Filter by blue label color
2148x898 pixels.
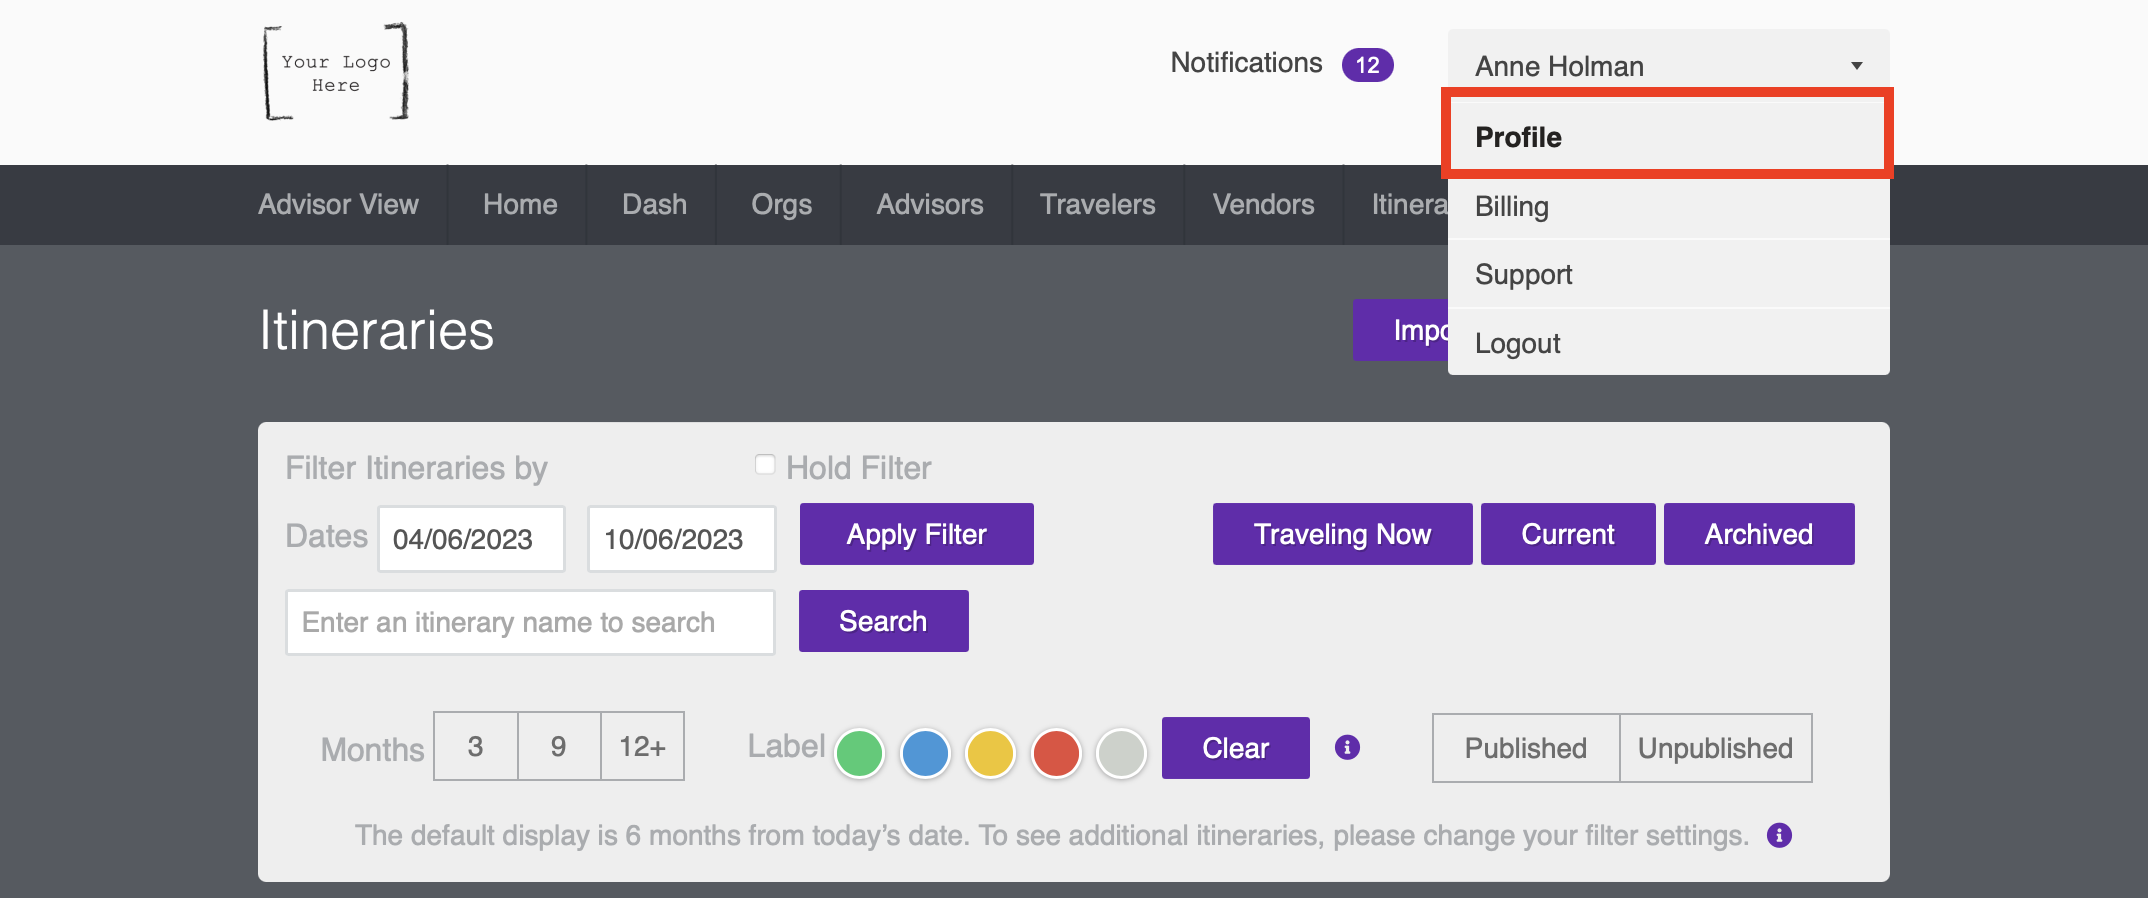coord(925,753)
